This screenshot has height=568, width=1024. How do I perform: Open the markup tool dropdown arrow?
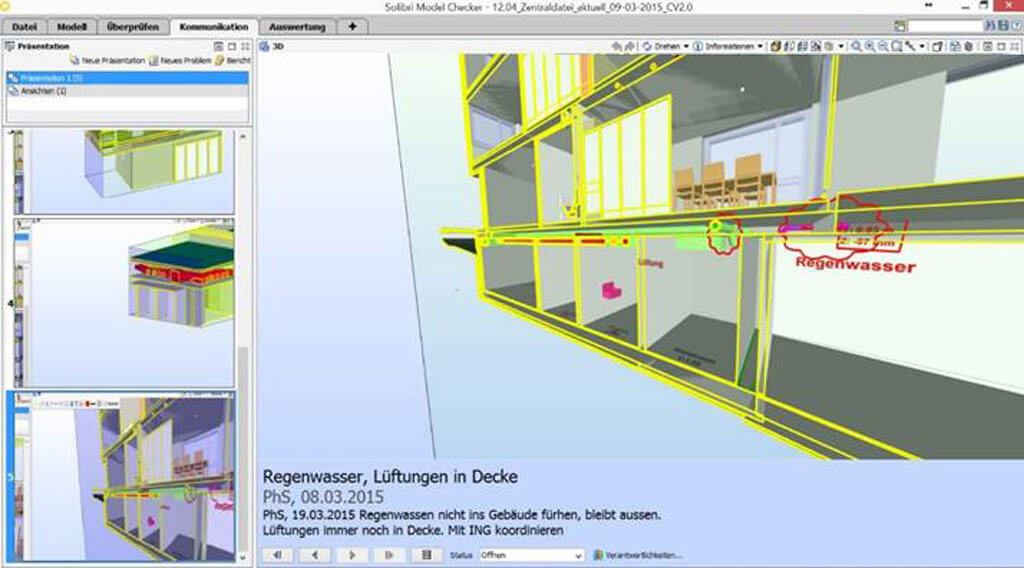point(922,46)
